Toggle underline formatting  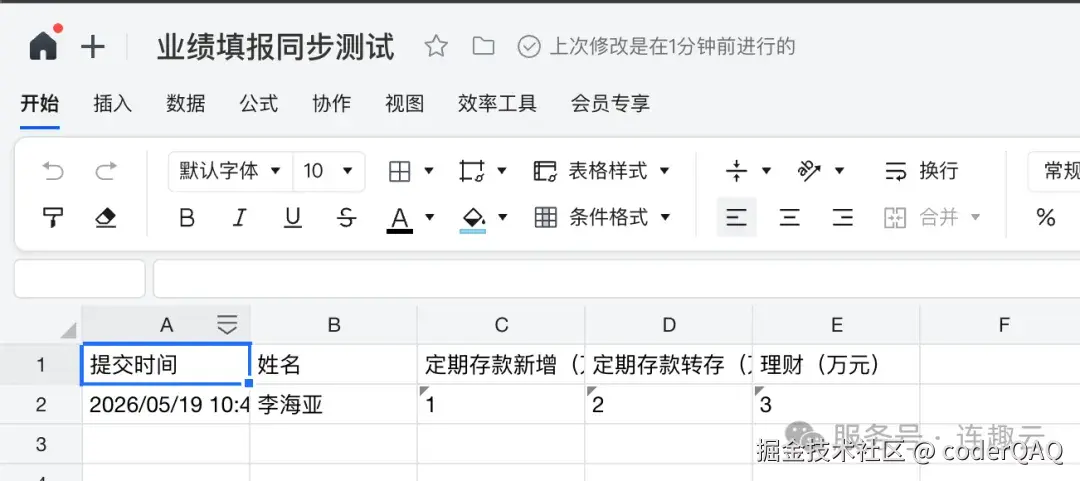click(x=293, y=218)
